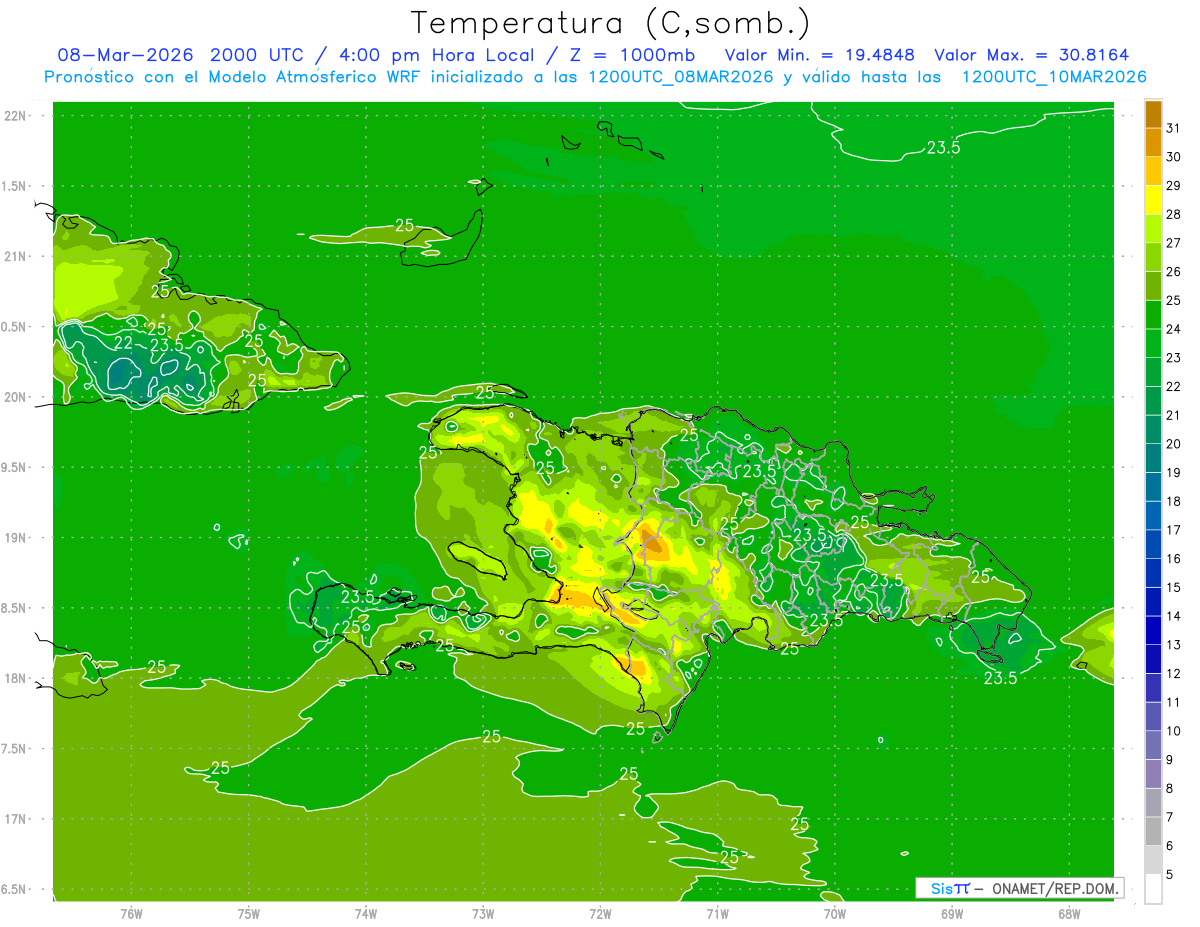Click the "23.5" contour label near 22N

(943, 147)
